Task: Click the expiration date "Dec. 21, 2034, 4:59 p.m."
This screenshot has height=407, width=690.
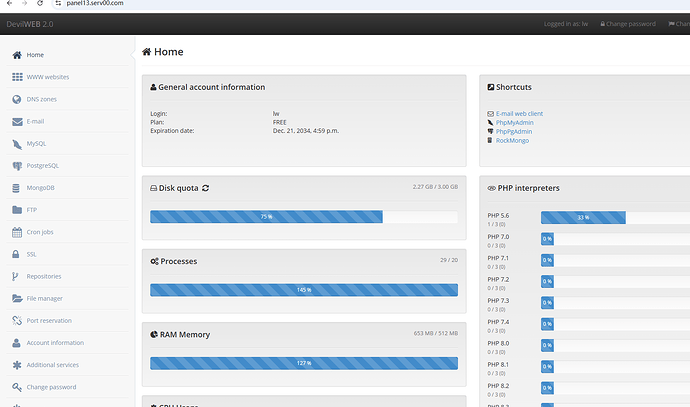Action: (x=306, y=131)
